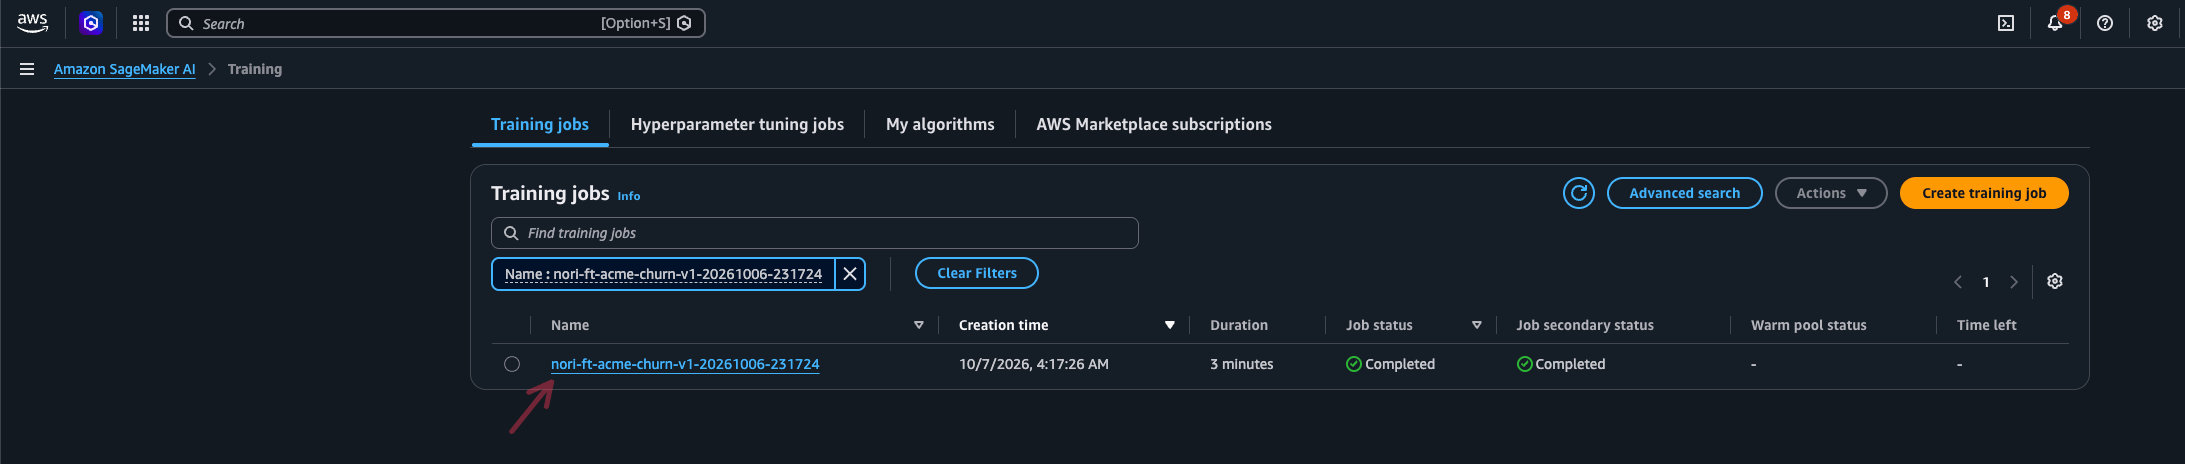Image resolution: width=2185 pixels, height=464 pixels.
Task: Click page number 1 in pagination
Action: pos(1986,282)
